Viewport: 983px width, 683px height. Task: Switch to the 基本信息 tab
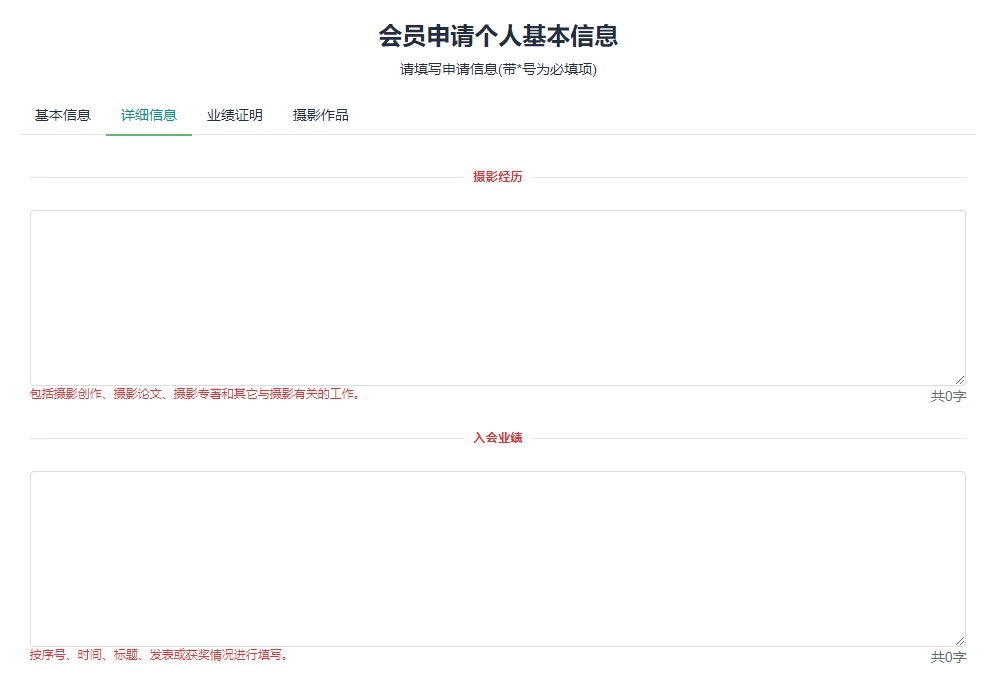pyautogui.click(x=62, y=115)
